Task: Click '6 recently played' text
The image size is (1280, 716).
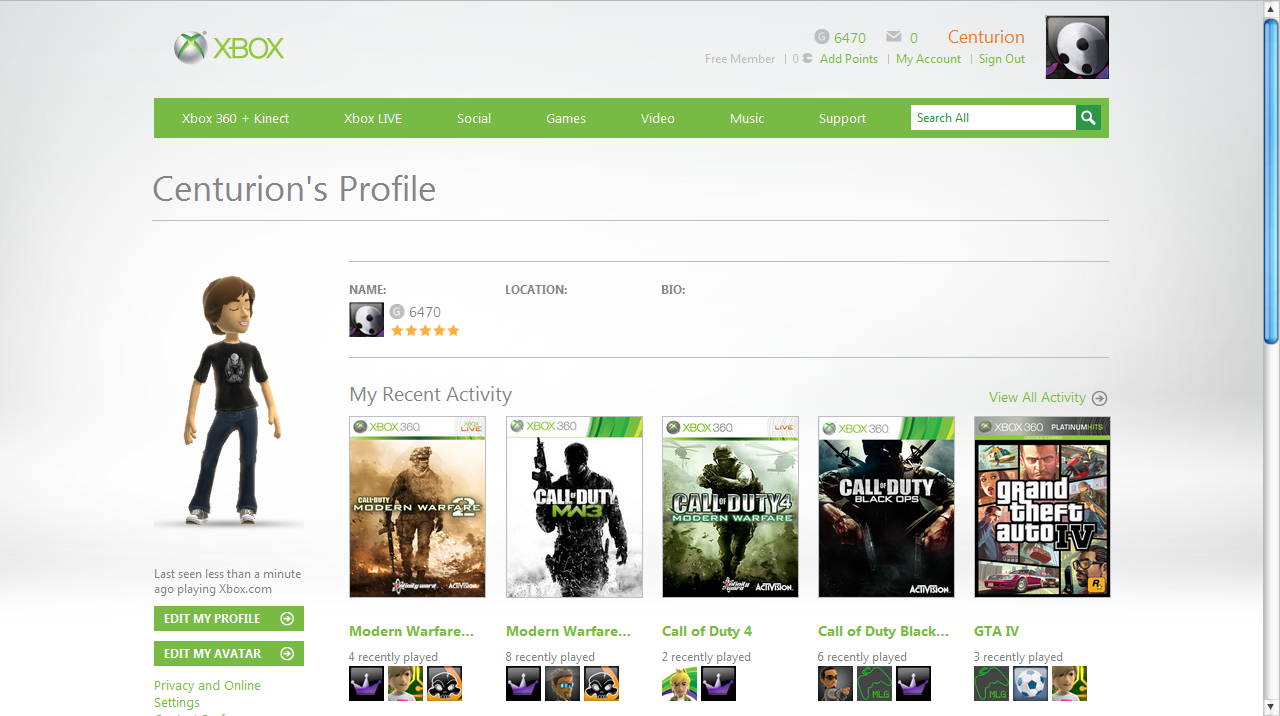Action: click(862, 657)
